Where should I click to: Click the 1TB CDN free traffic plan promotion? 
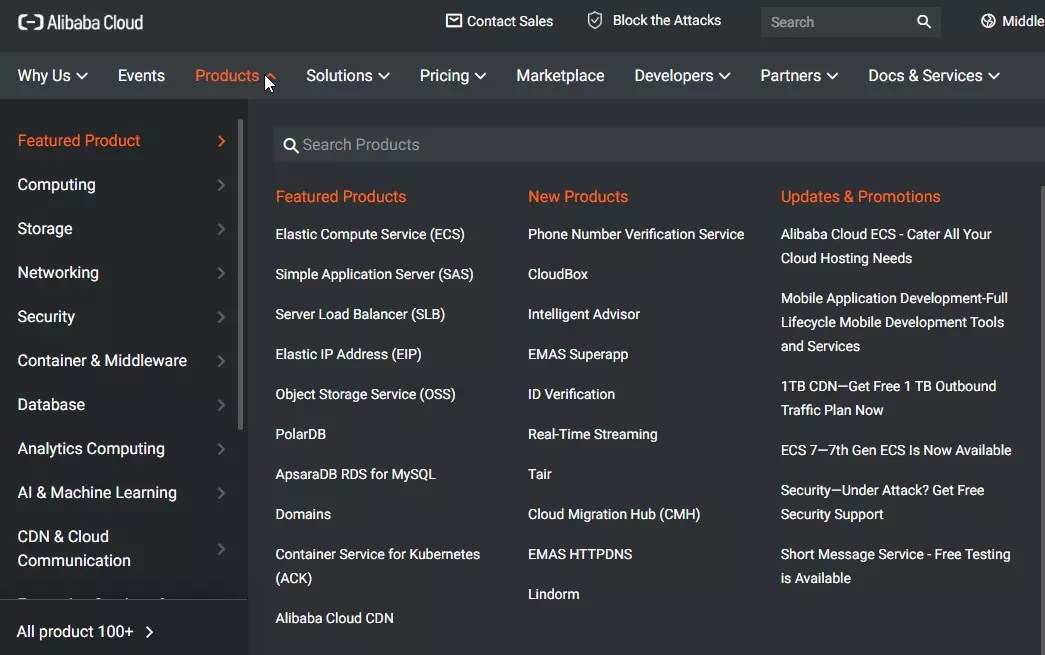coord(888,397)
